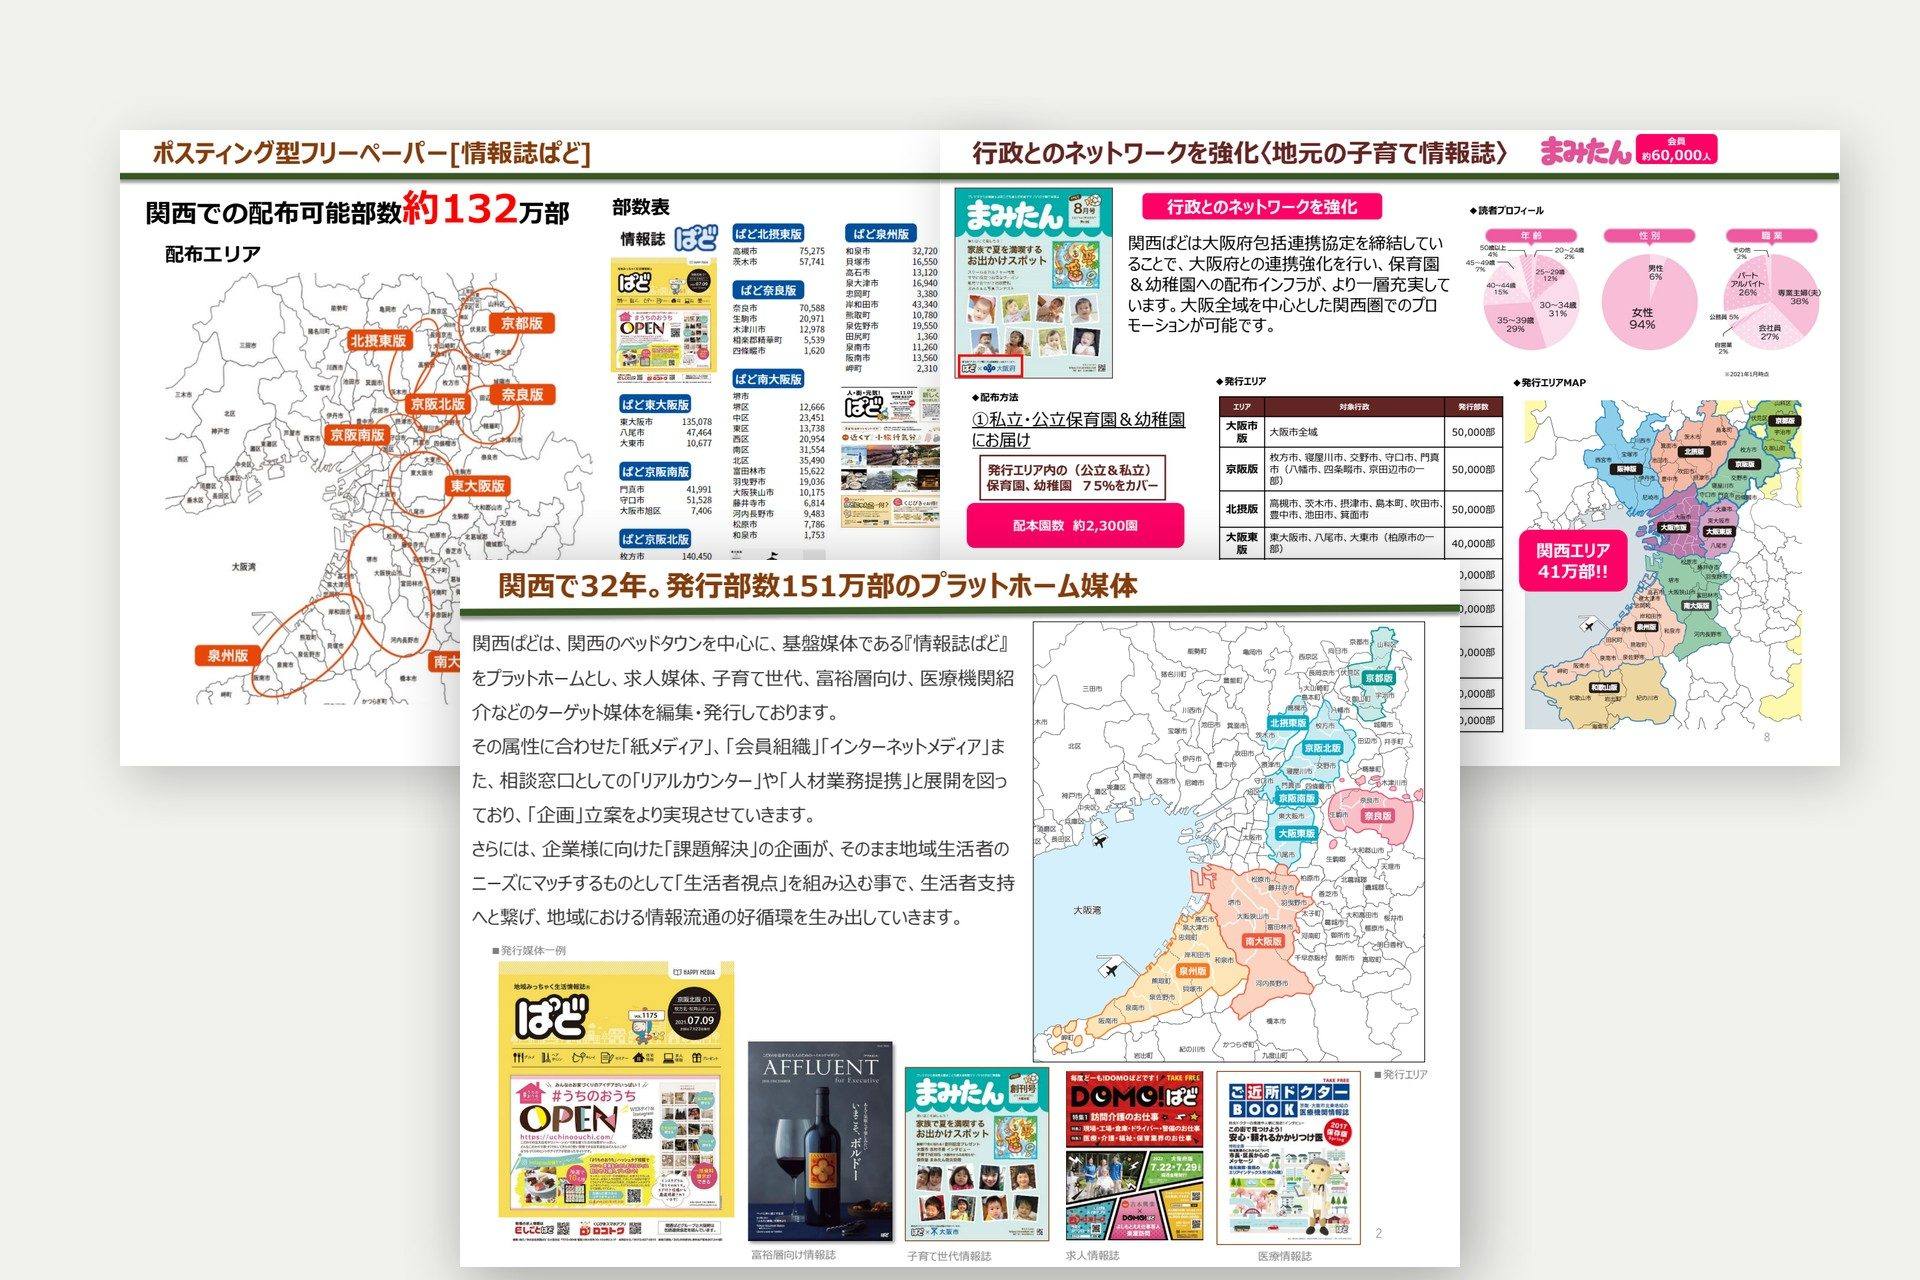Select 京阪南版 orange label on the top-left map
1920x1280 pixels.
(x=357, y=434)
